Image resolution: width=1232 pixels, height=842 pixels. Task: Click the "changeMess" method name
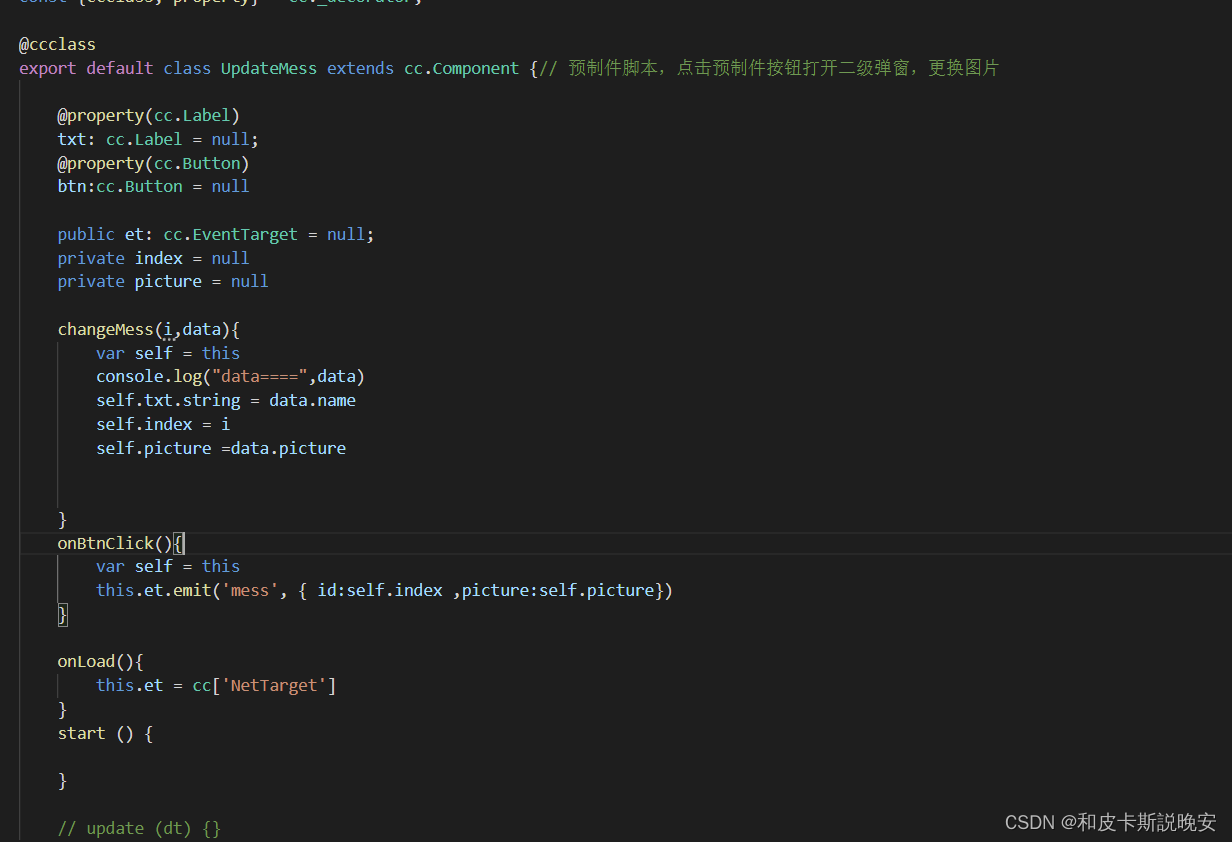pos(106,329)
